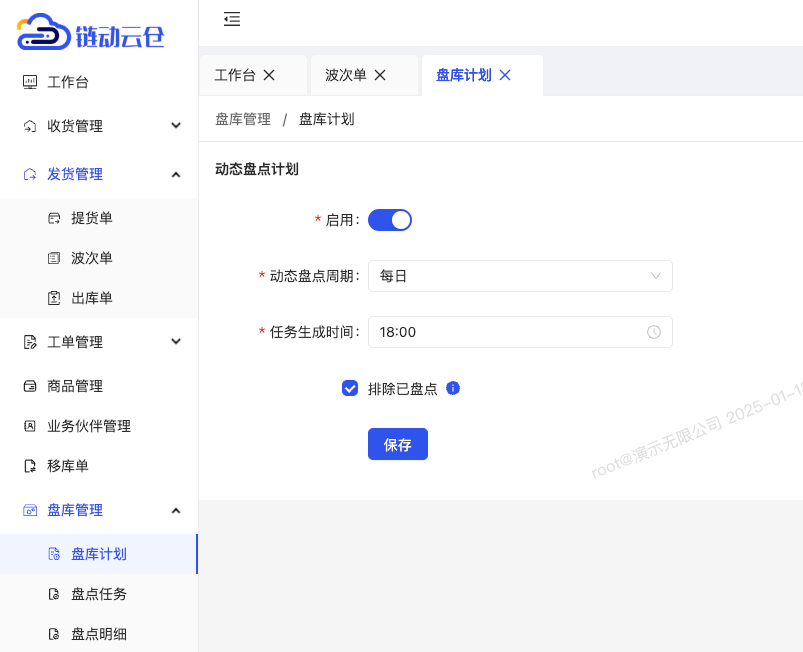Click the info icon beside 排除已盘点

pyautogui.click(x=453, y=388)
